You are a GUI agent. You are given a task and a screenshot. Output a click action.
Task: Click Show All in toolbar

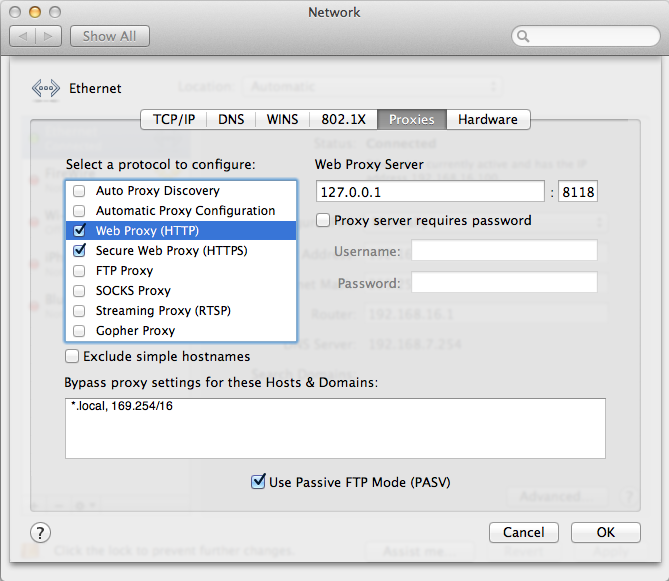(x=109, y=36)
